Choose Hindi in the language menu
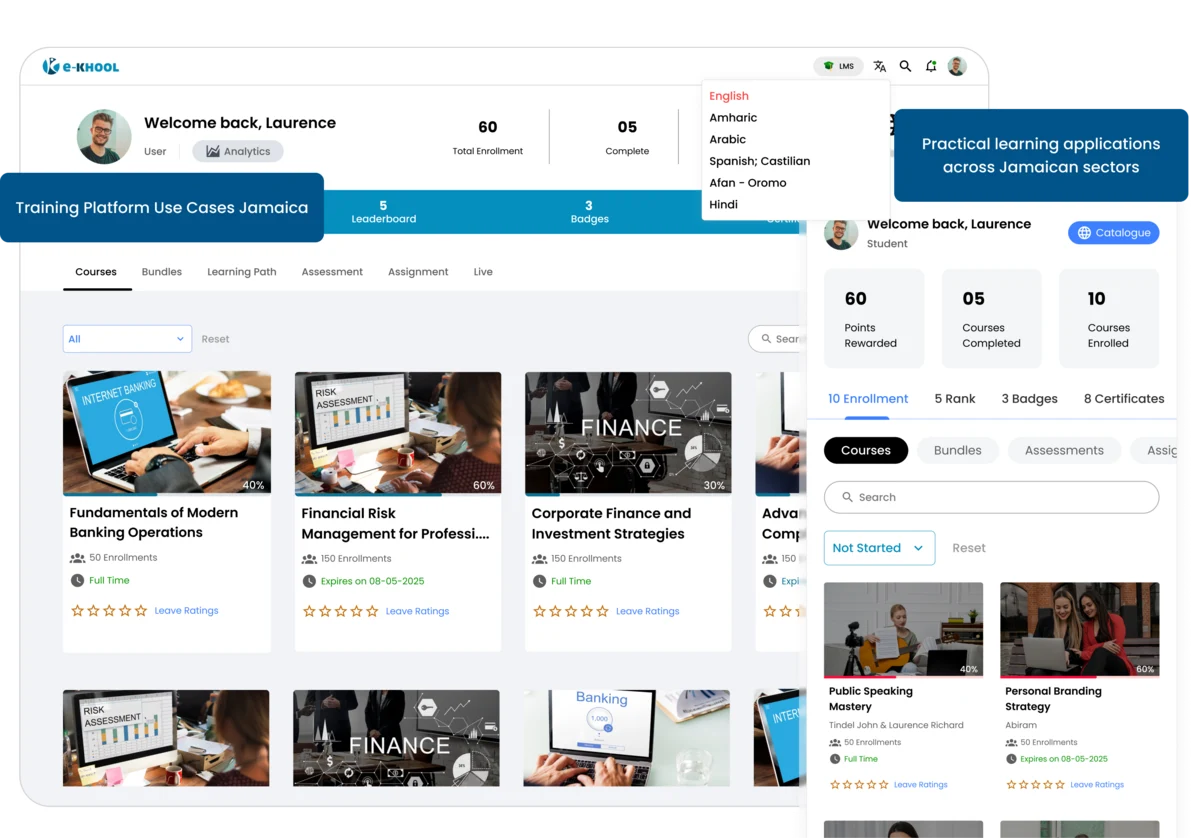This screenshot has width=1200, height=838. tap(723, 204)
